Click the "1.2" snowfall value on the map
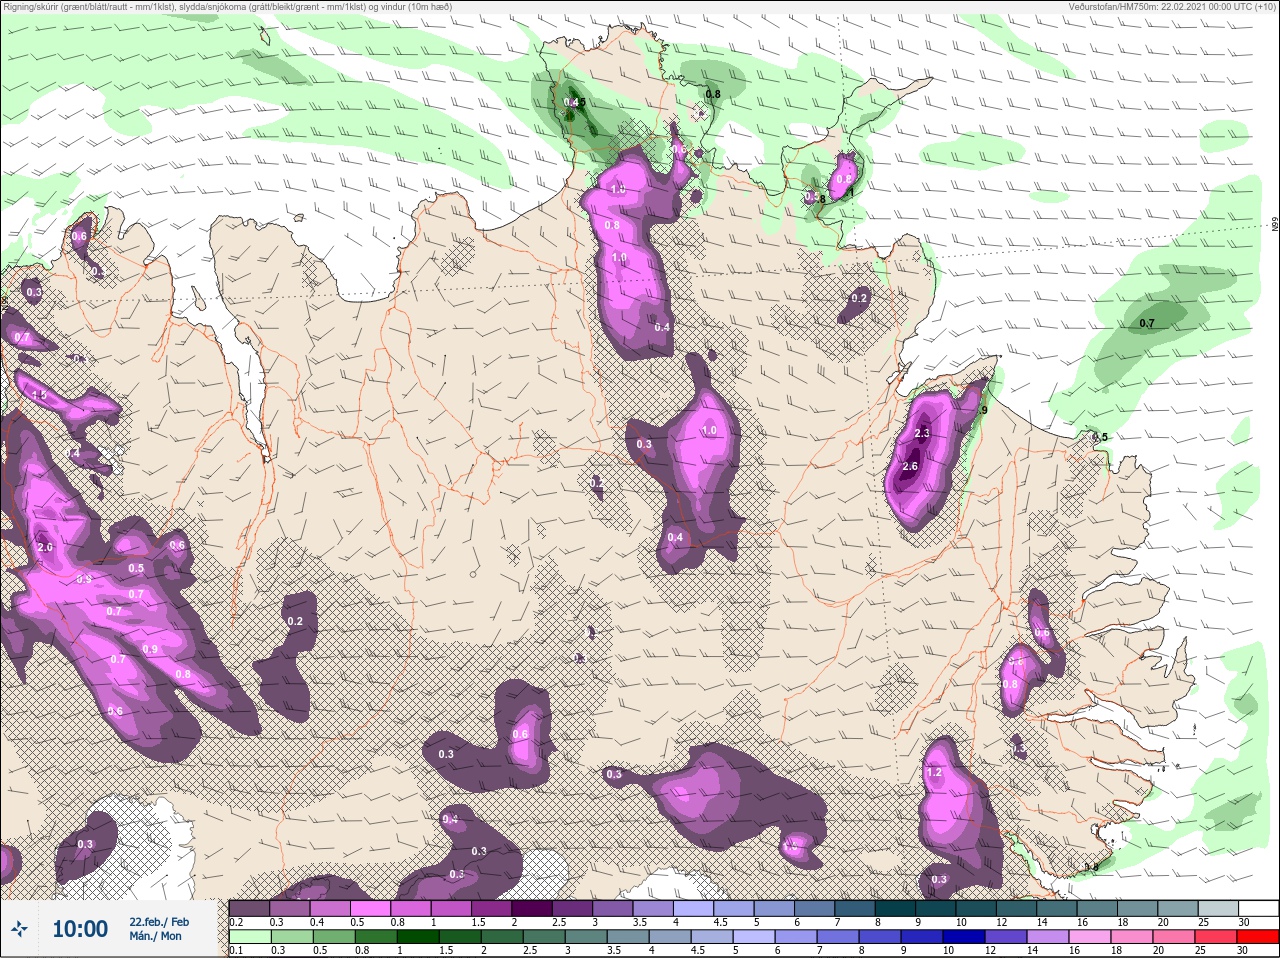 click(935, 773)
